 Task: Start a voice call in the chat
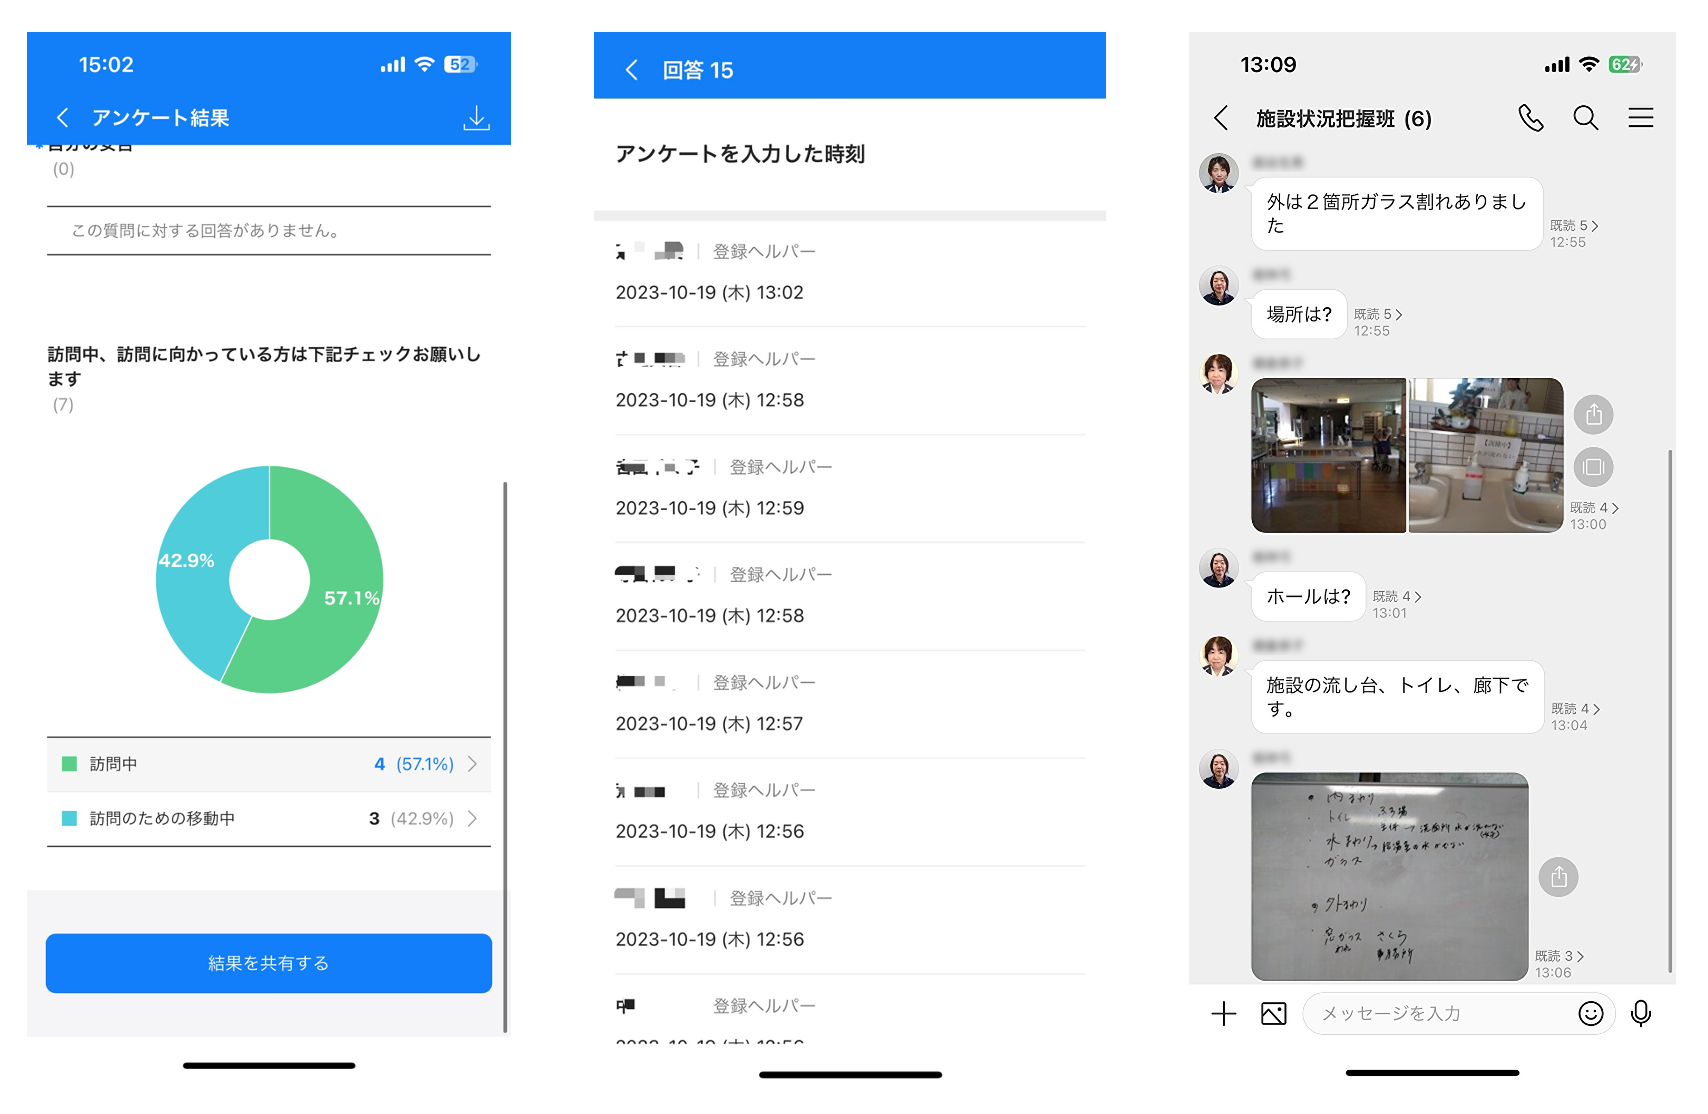tap(1530, 118)
